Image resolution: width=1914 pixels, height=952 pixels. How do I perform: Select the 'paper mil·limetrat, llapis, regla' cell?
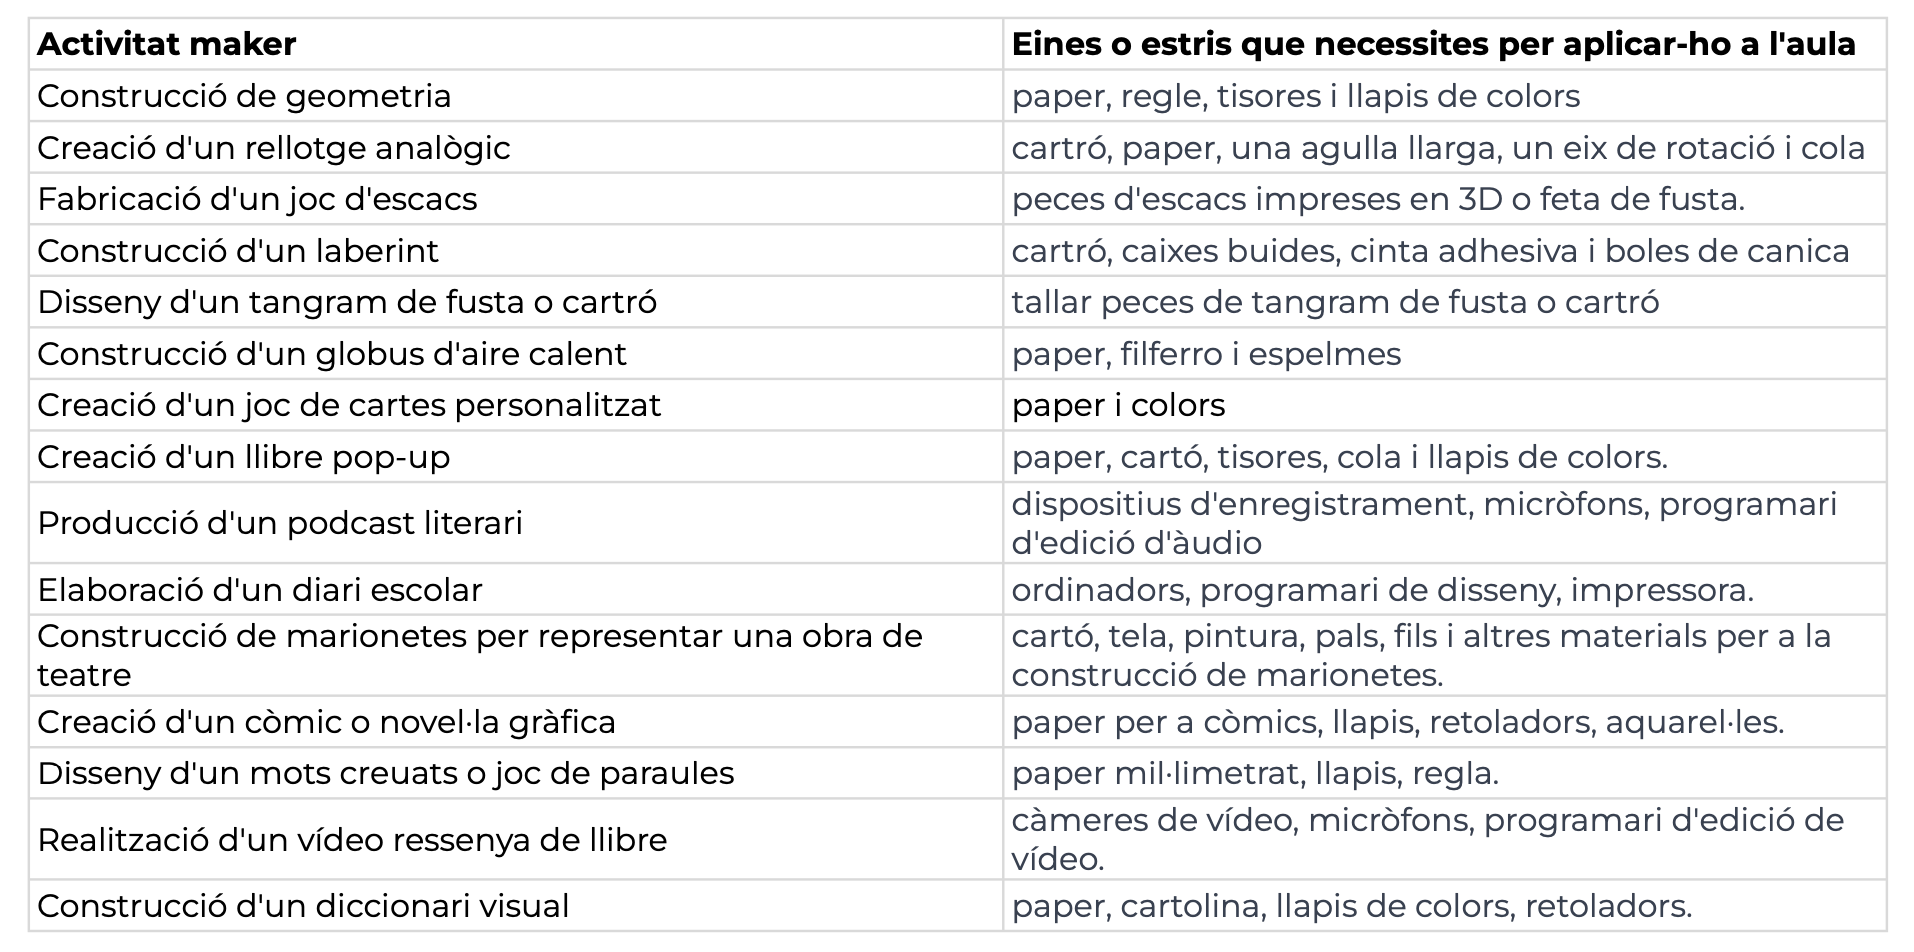(1255, 773)
